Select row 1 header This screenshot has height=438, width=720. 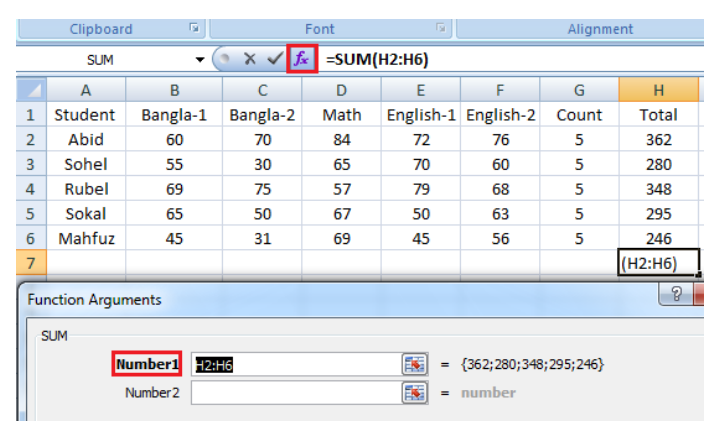30,115
